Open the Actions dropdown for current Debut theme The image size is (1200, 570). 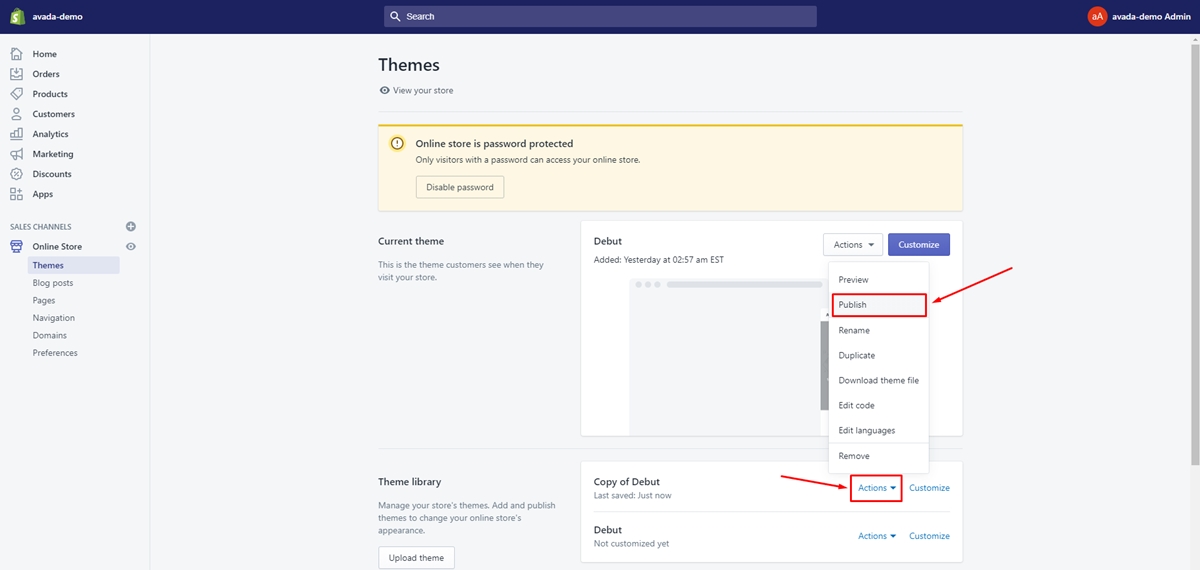click(x=853, y=245)
